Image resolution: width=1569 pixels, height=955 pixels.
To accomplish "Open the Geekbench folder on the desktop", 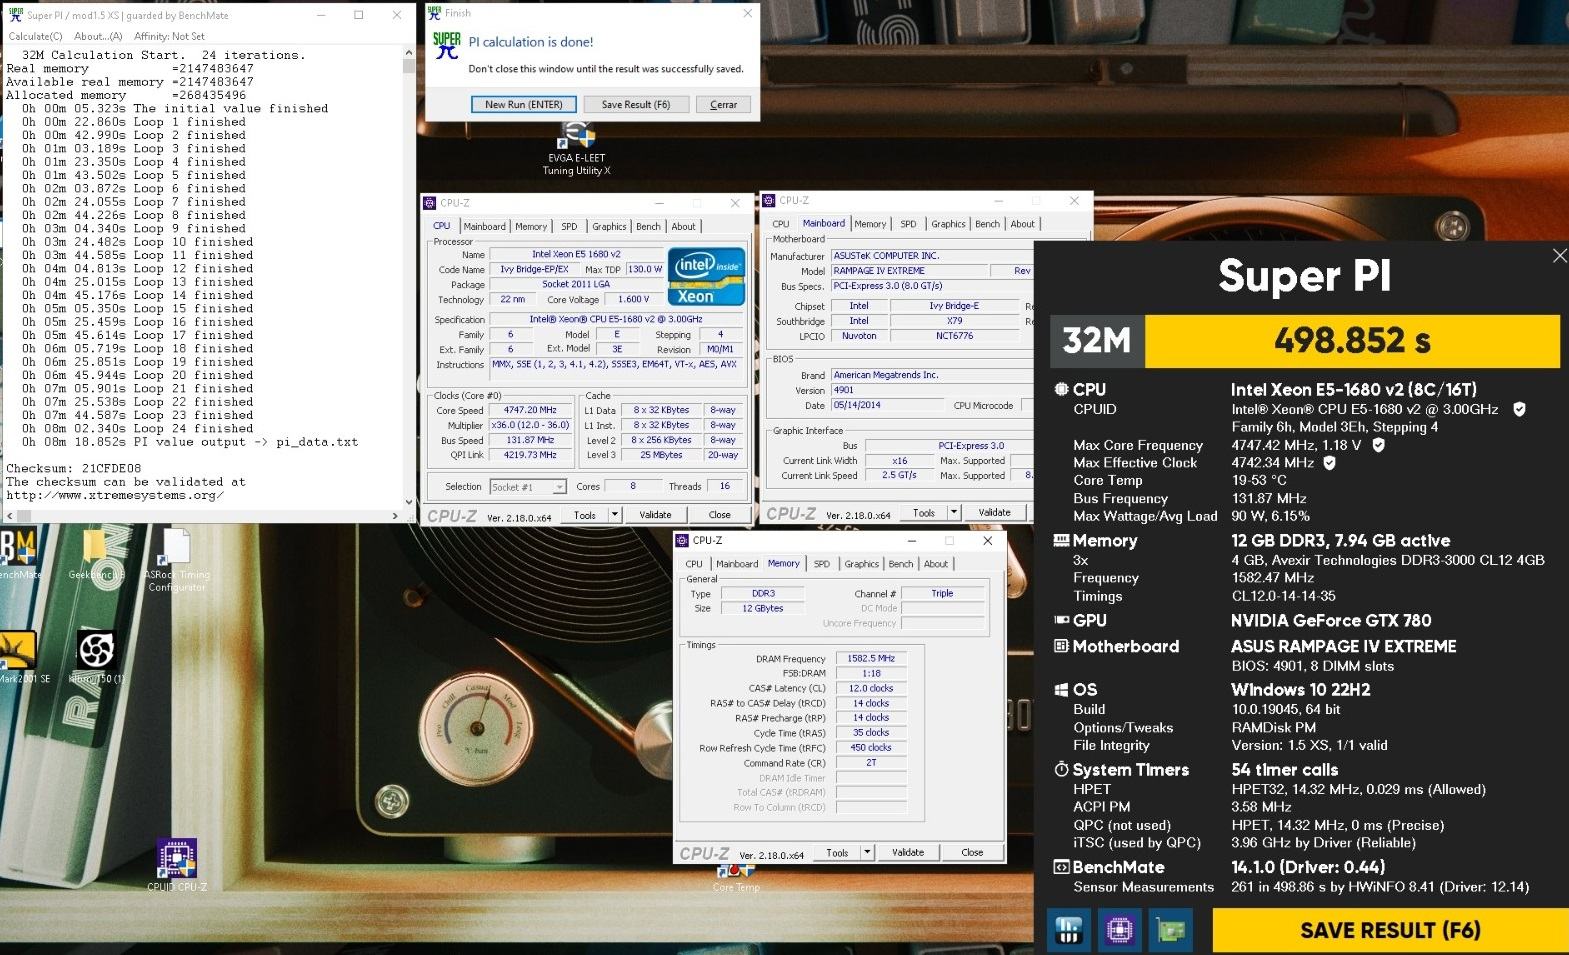I will (x=95, y=553).
